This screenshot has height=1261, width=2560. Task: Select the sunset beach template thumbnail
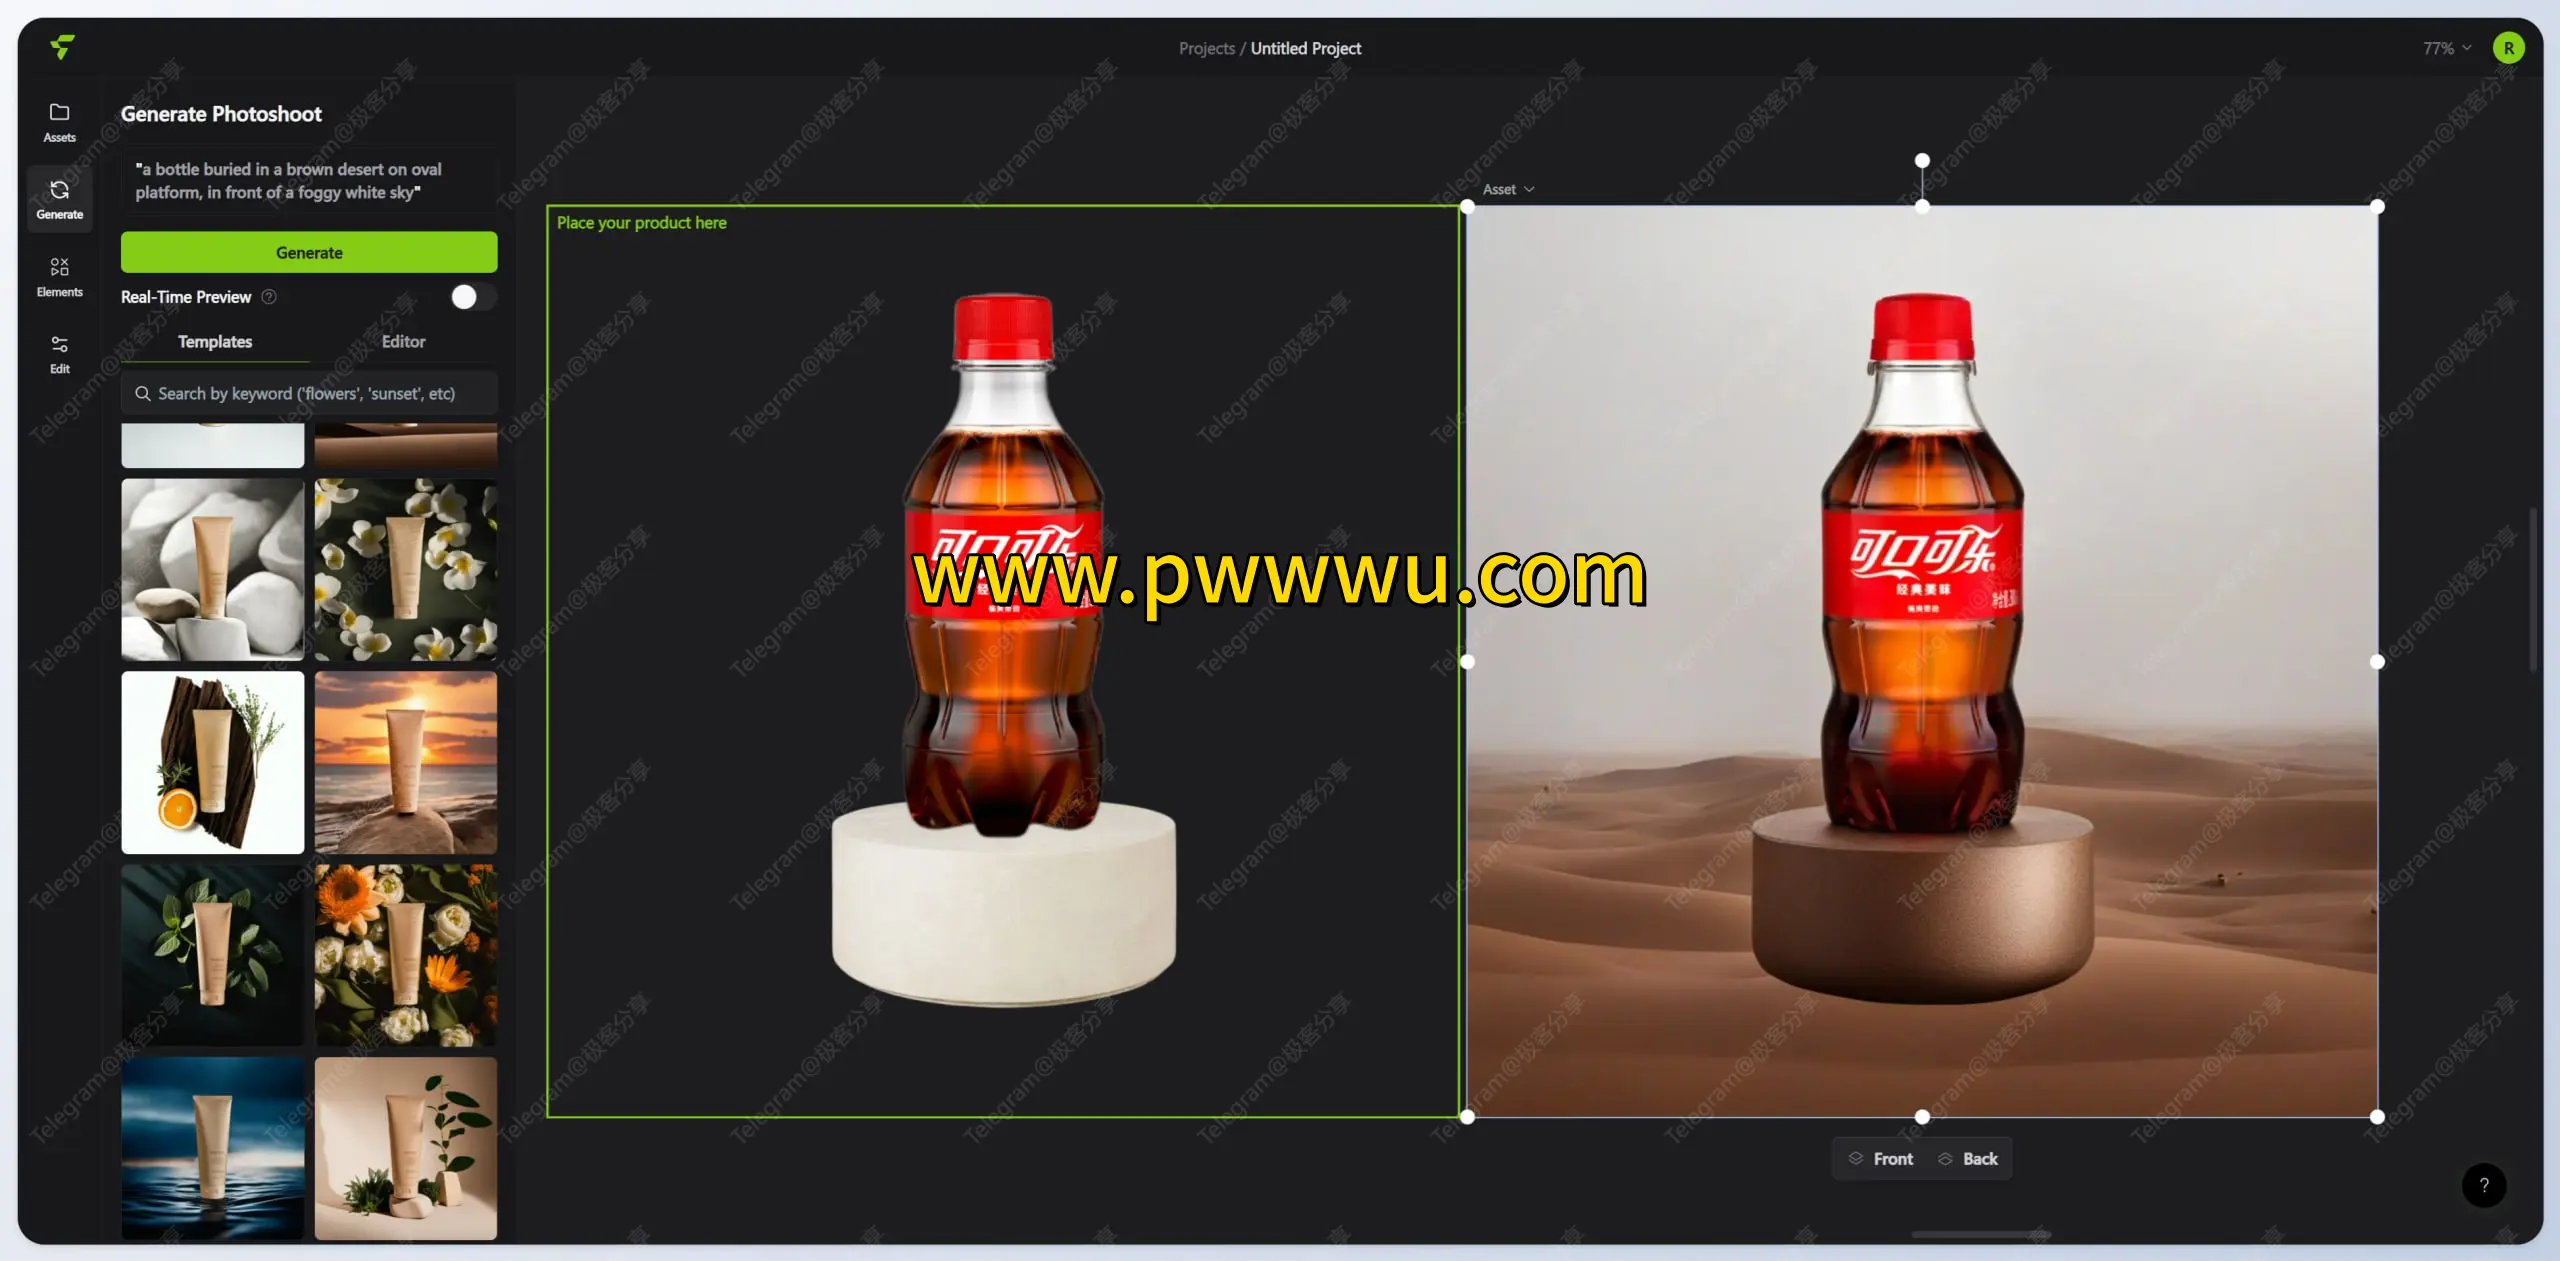[405, 762]
